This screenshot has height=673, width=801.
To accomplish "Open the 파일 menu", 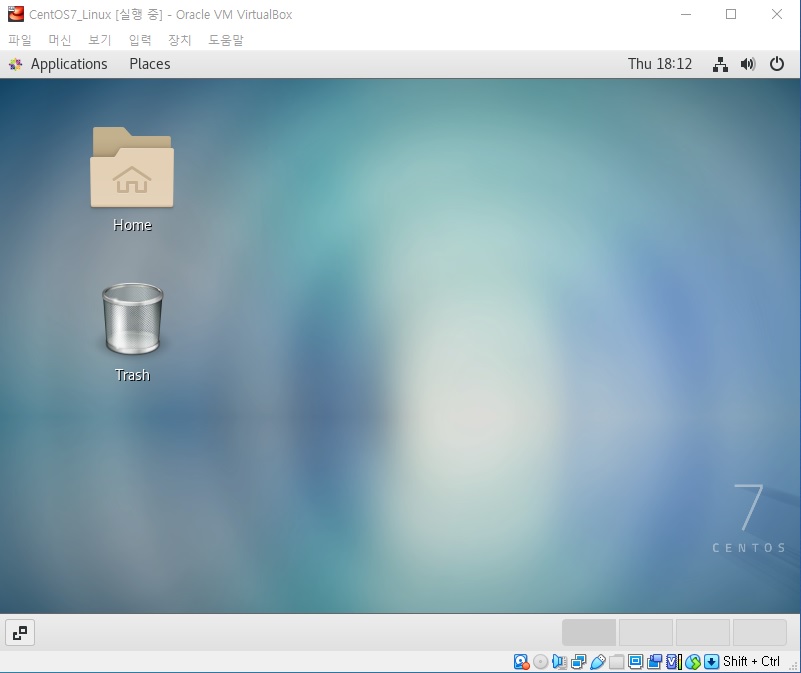I will 20,40.
